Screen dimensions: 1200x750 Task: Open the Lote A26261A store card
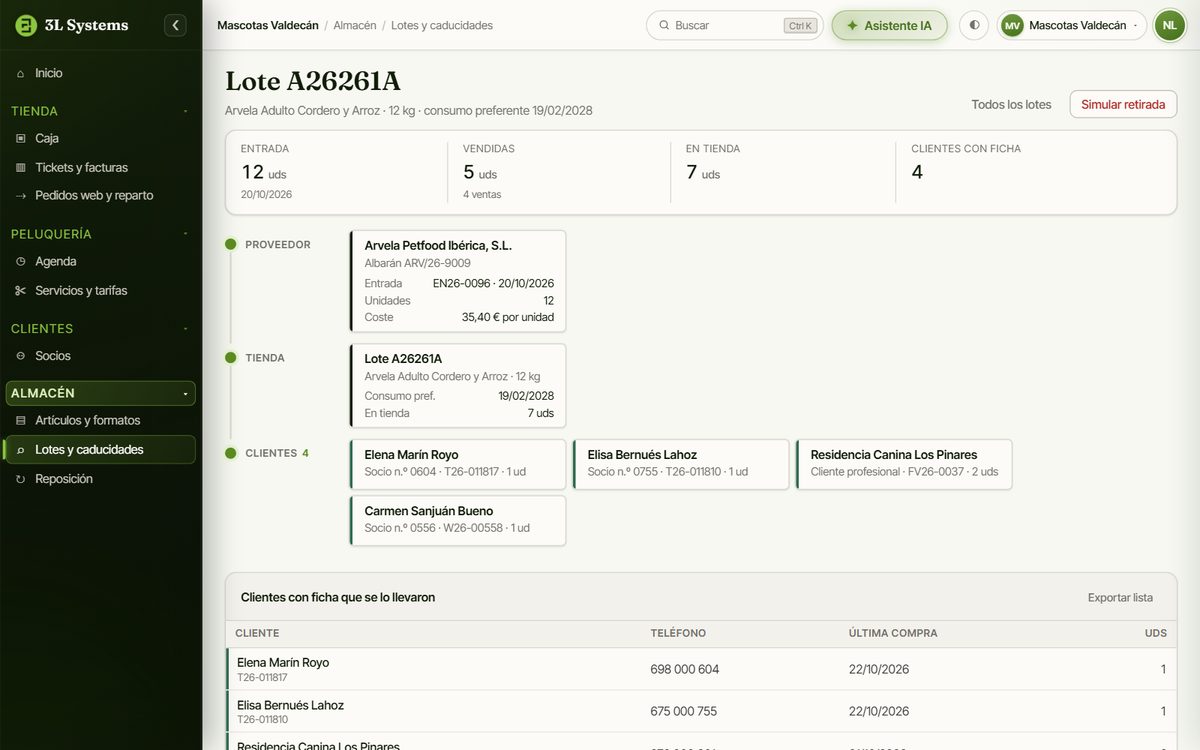coord(458,386)
